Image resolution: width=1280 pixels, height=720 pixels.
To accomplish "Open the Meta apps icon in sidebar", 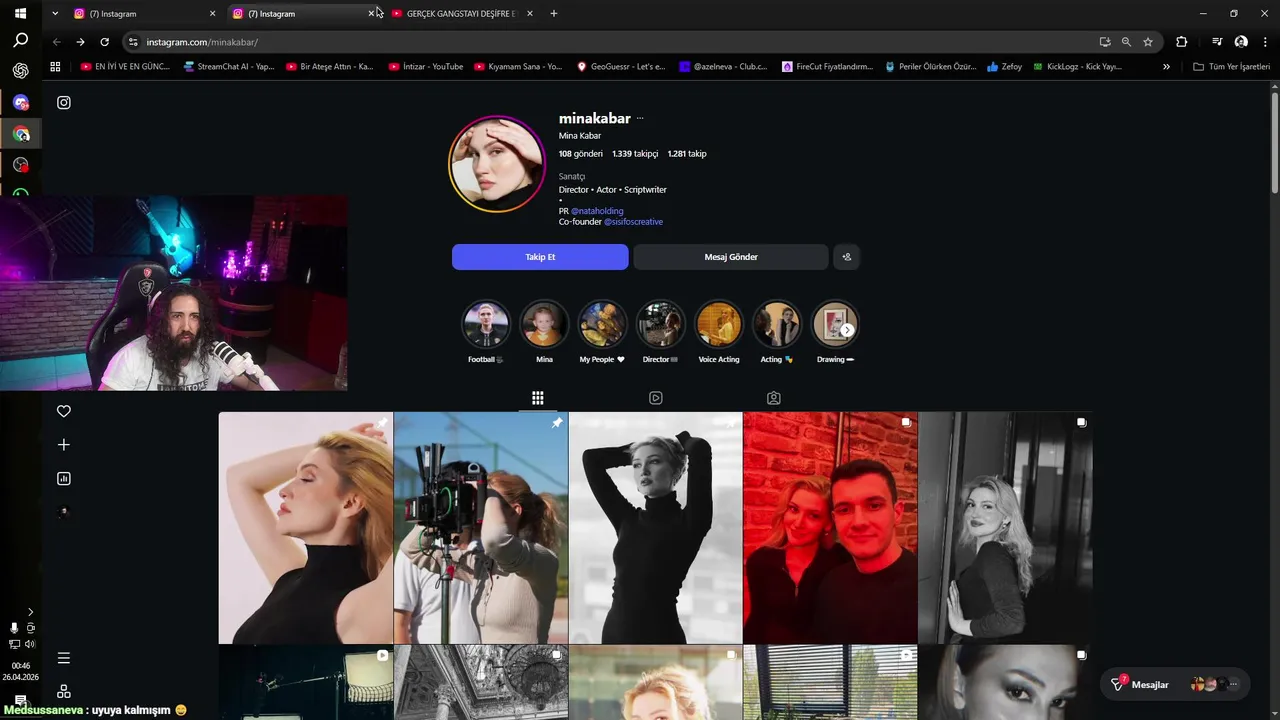I will click(x=64, y=691).
